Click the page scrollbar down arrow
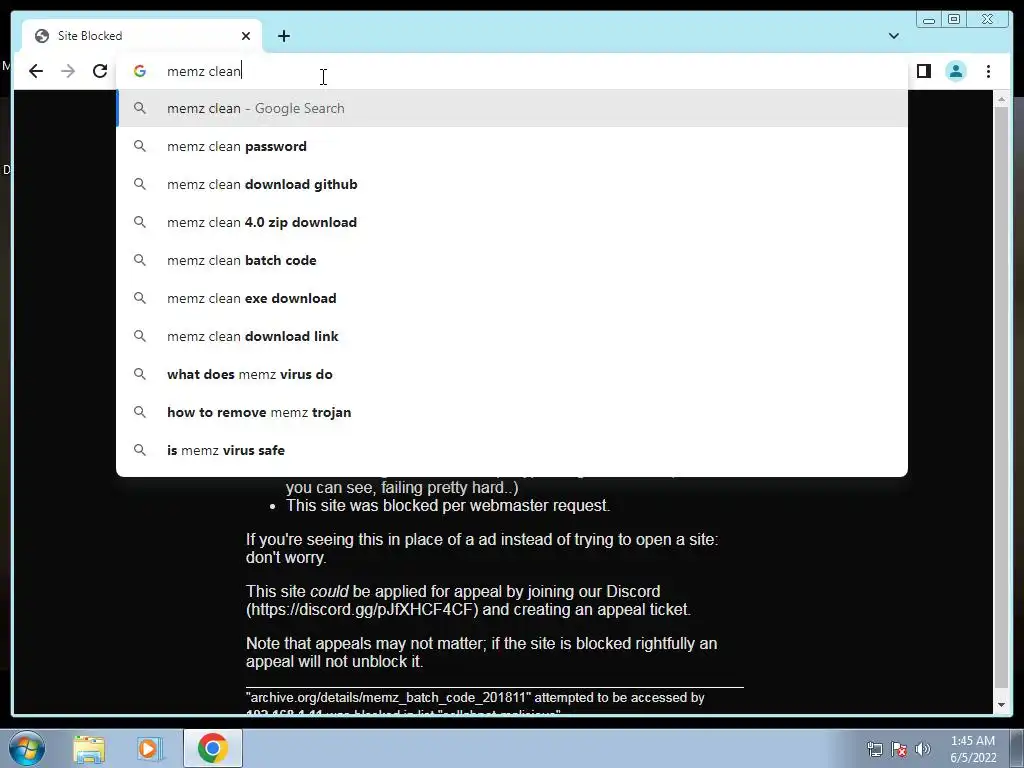 pyautogui.click(x=1001, y=705)
